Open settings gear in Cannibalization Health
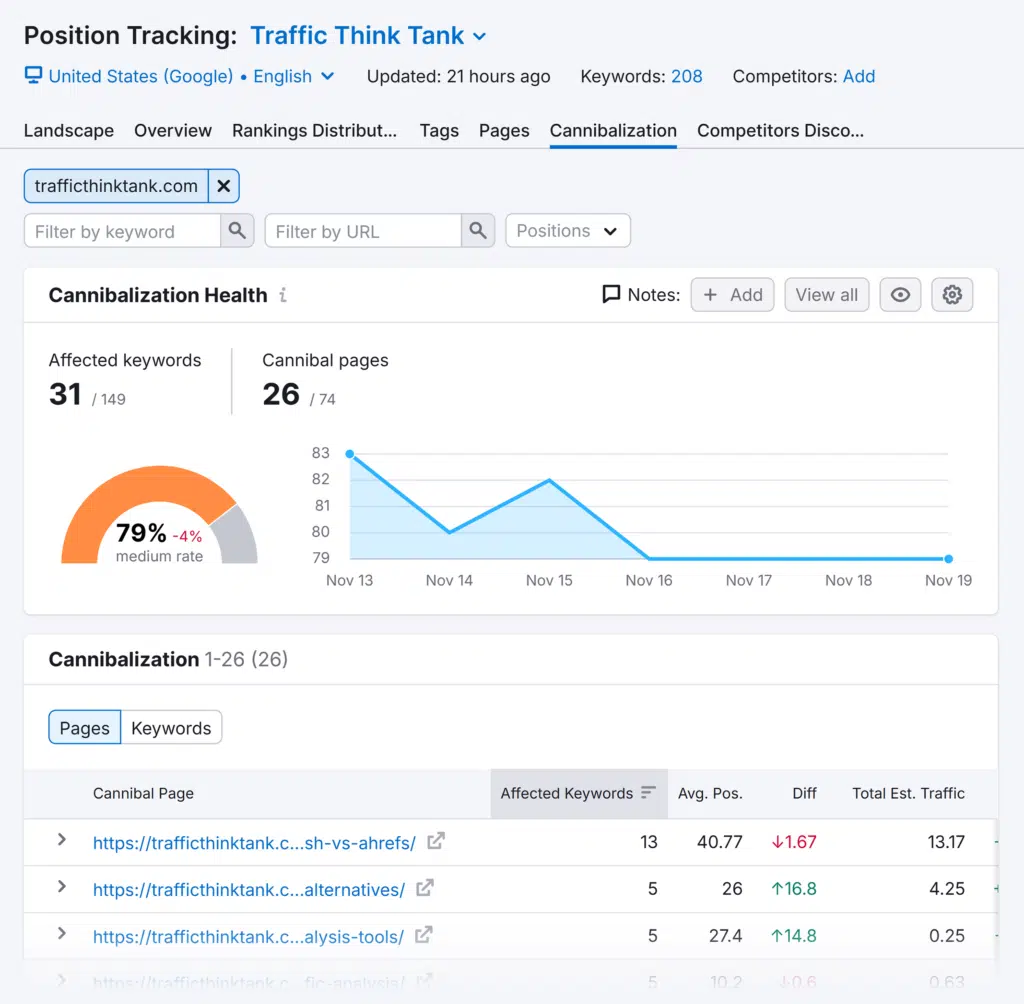 click(952, 295)
